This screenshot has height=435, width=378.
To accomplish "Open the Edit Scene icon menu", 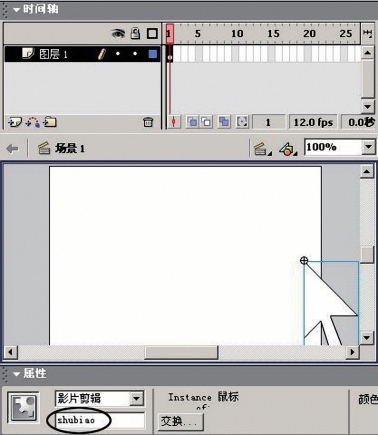I will [x=262, y=149].
